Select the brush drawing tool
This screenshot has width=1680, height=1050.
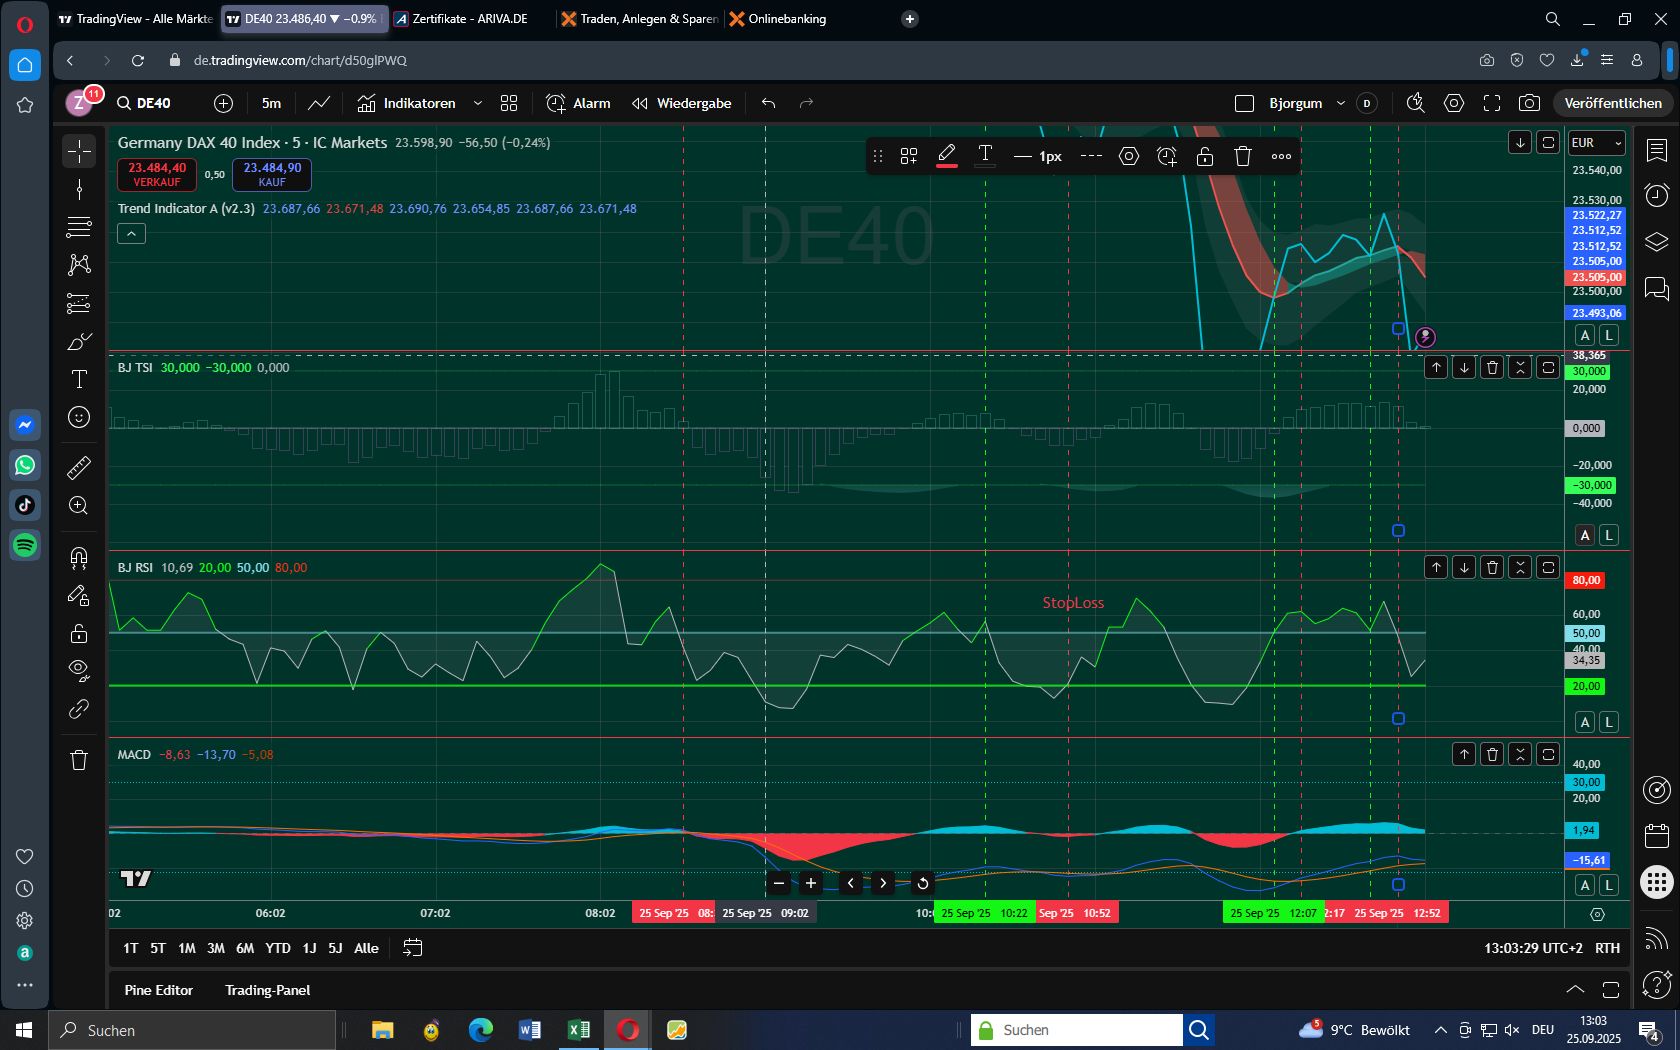[x=78, y=341]
